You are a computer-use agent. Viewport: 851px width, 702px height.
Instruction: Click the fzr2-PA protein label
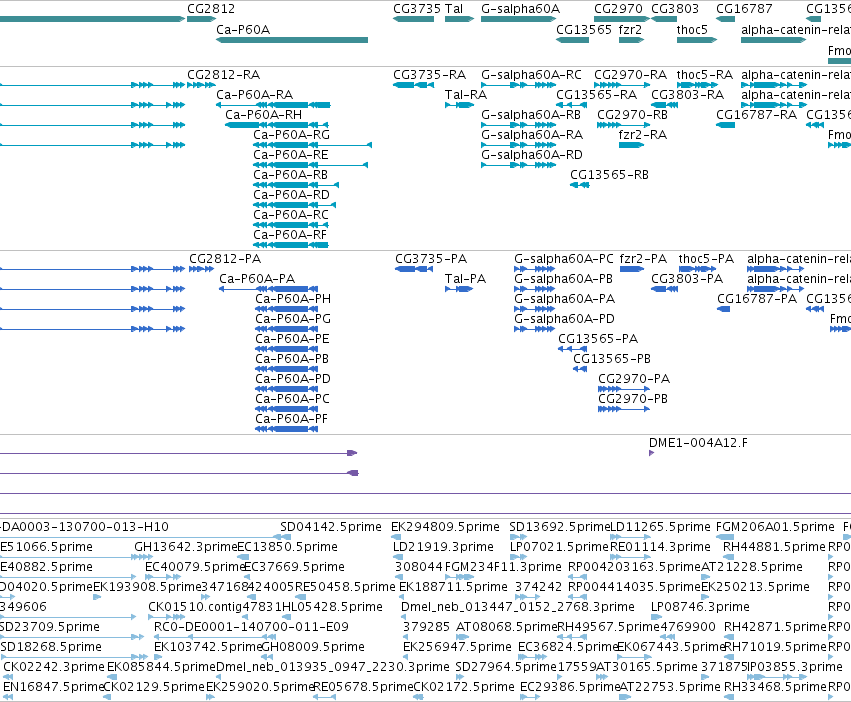pyautogui.click(x=643, y=258)
